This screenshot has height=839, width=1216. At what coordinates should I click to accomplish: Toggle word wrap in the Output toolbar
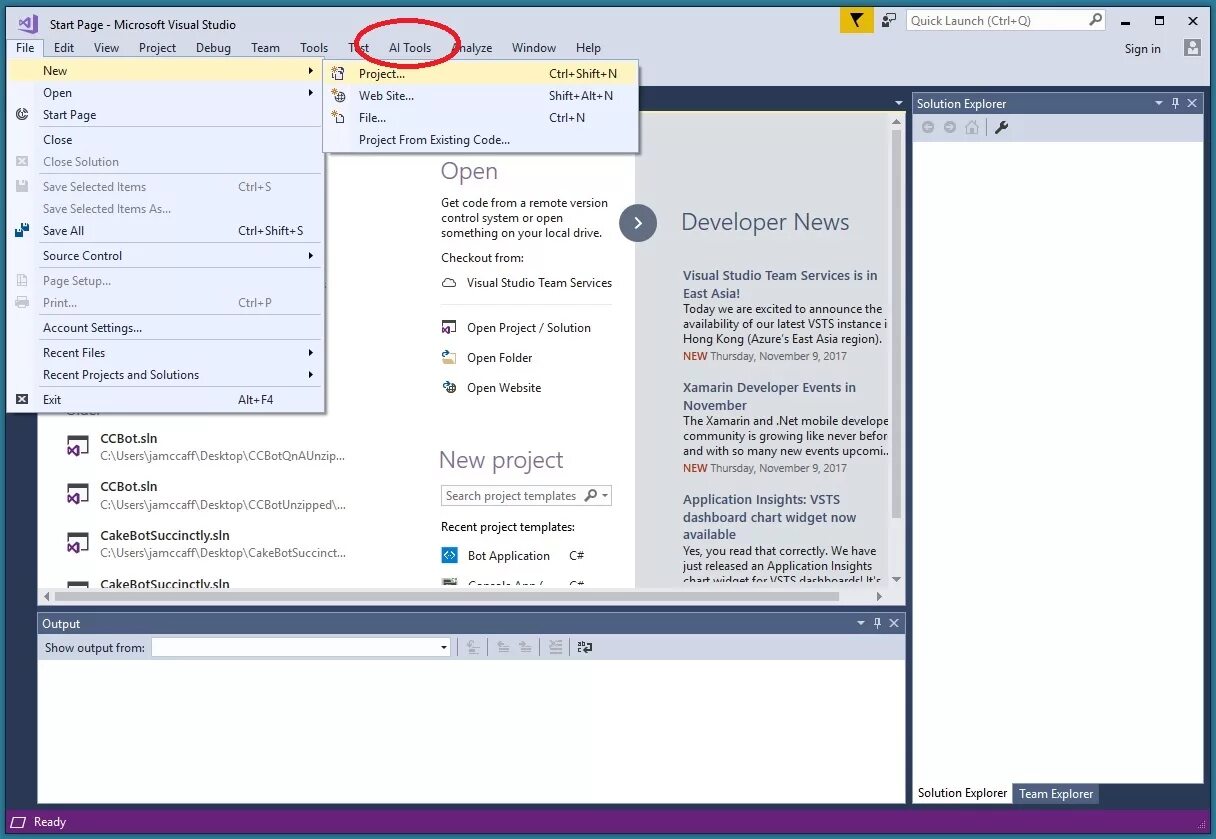pyautogui.click(x=585, y=647)
